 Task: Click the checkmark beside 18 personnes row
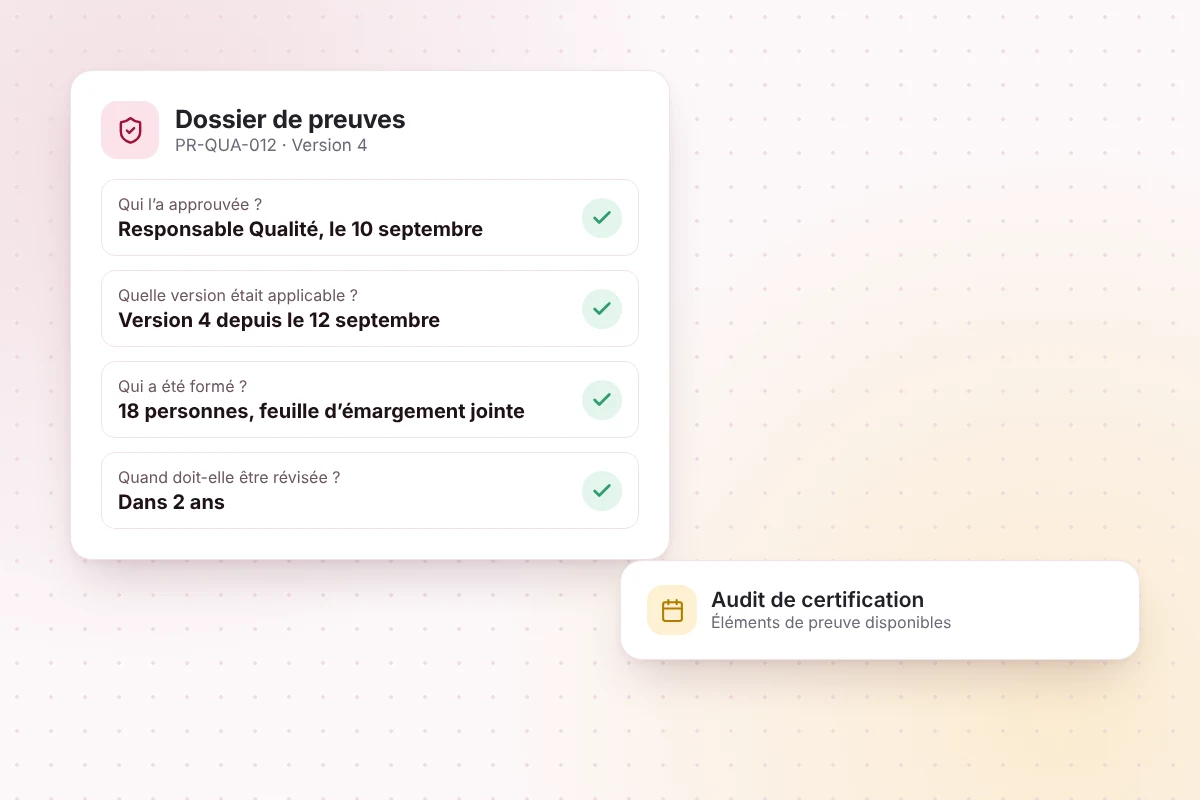[x=602, y=400]
